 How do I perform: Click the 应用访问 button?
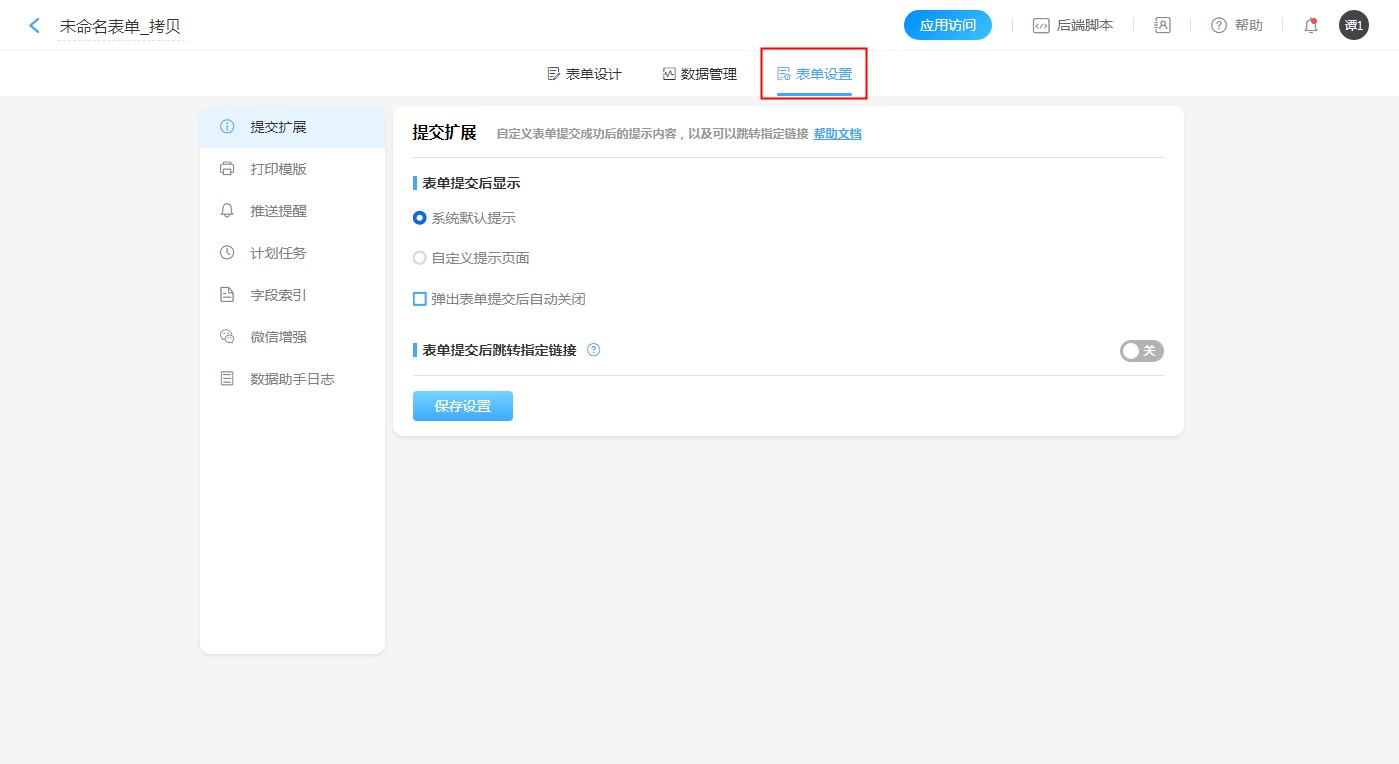tap(947, 25)
